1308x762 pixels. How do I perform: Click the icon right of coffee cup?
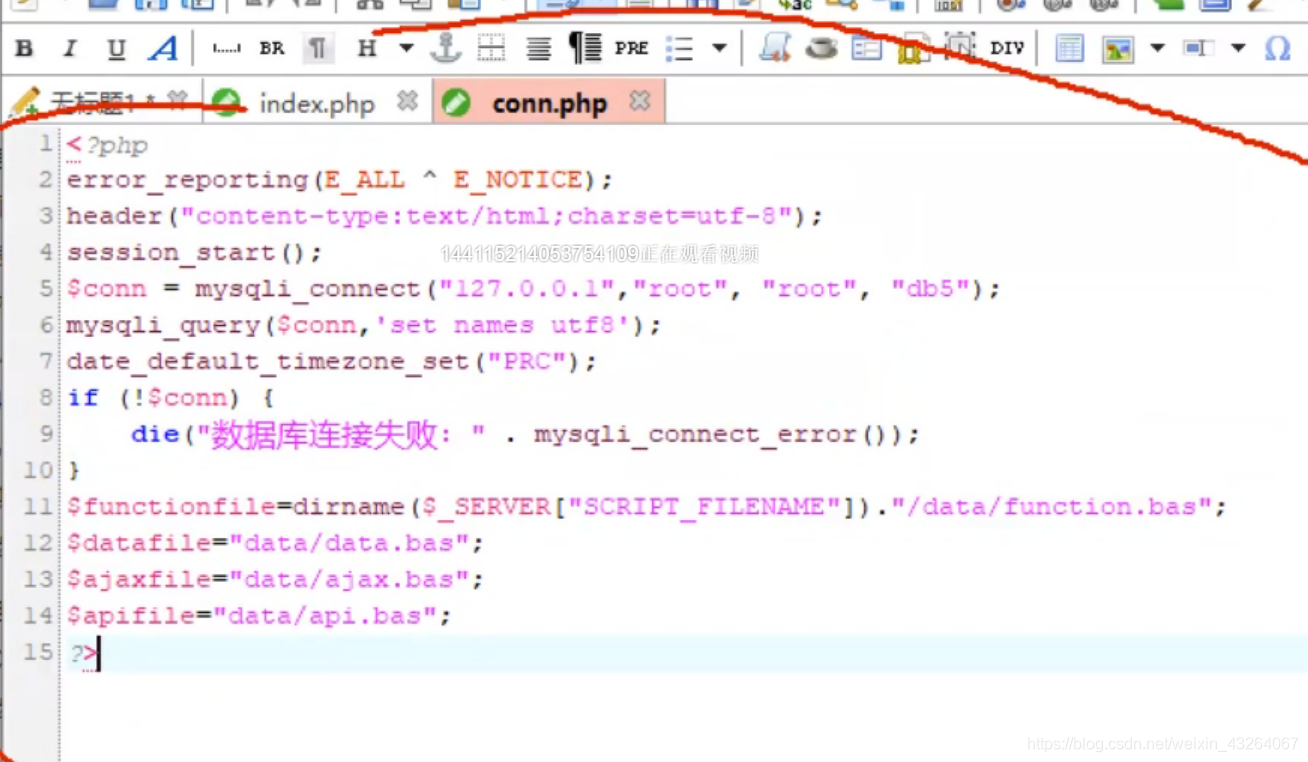point(867,48)
